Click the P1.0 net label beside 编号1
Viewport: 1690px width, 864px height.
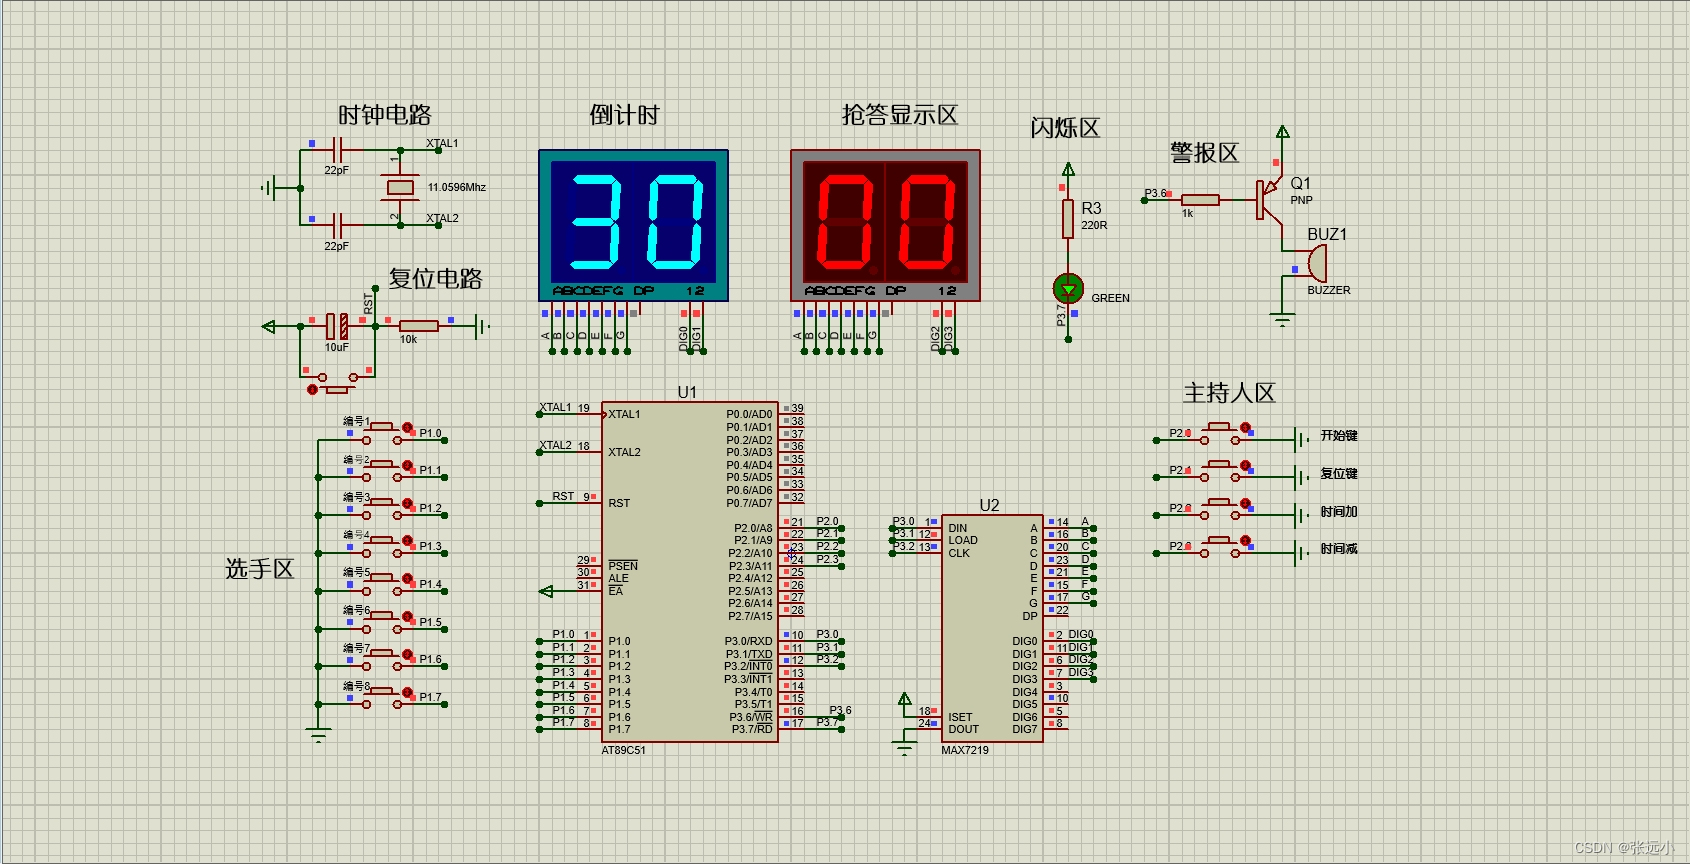coord(430,433)
